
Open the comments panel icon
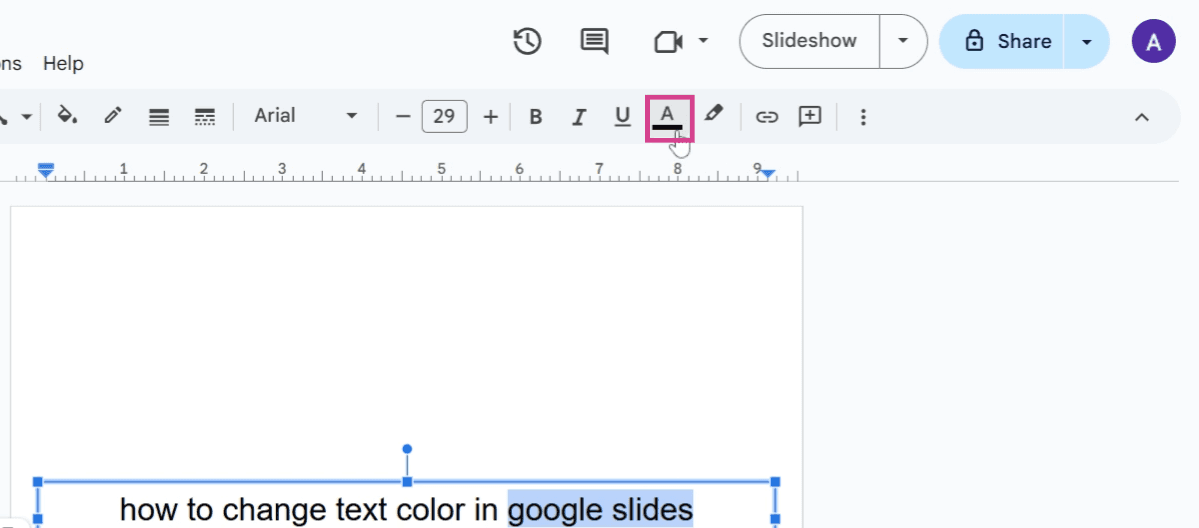point(594,41)
